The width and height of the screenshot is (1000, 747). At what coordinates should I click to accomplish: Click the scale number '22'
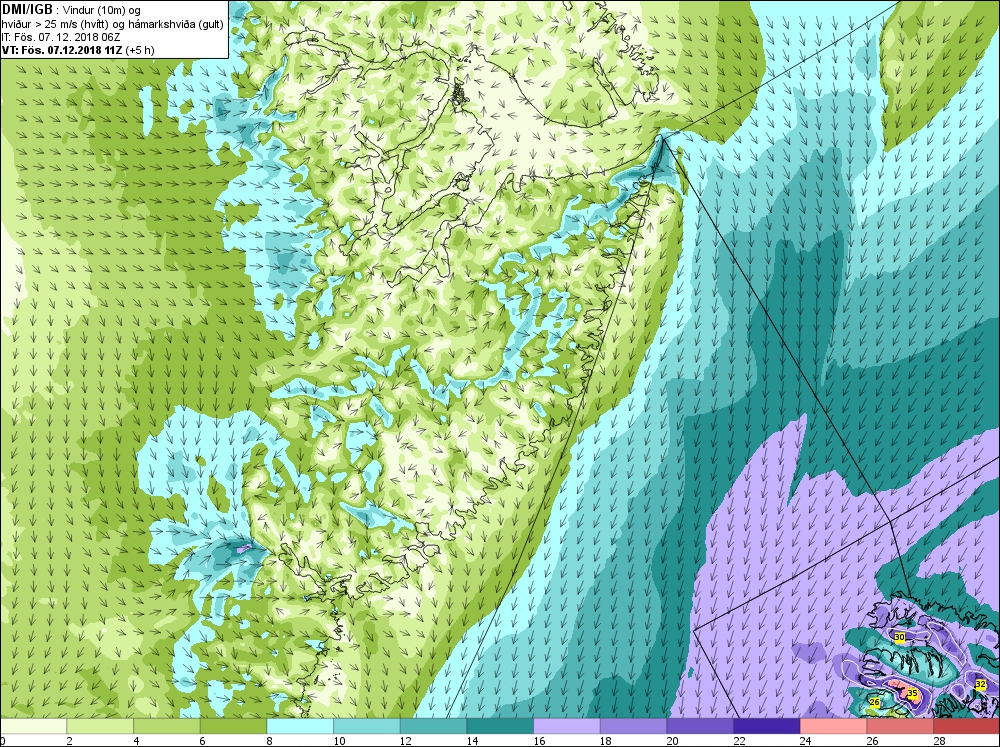(x=739, y=741)
